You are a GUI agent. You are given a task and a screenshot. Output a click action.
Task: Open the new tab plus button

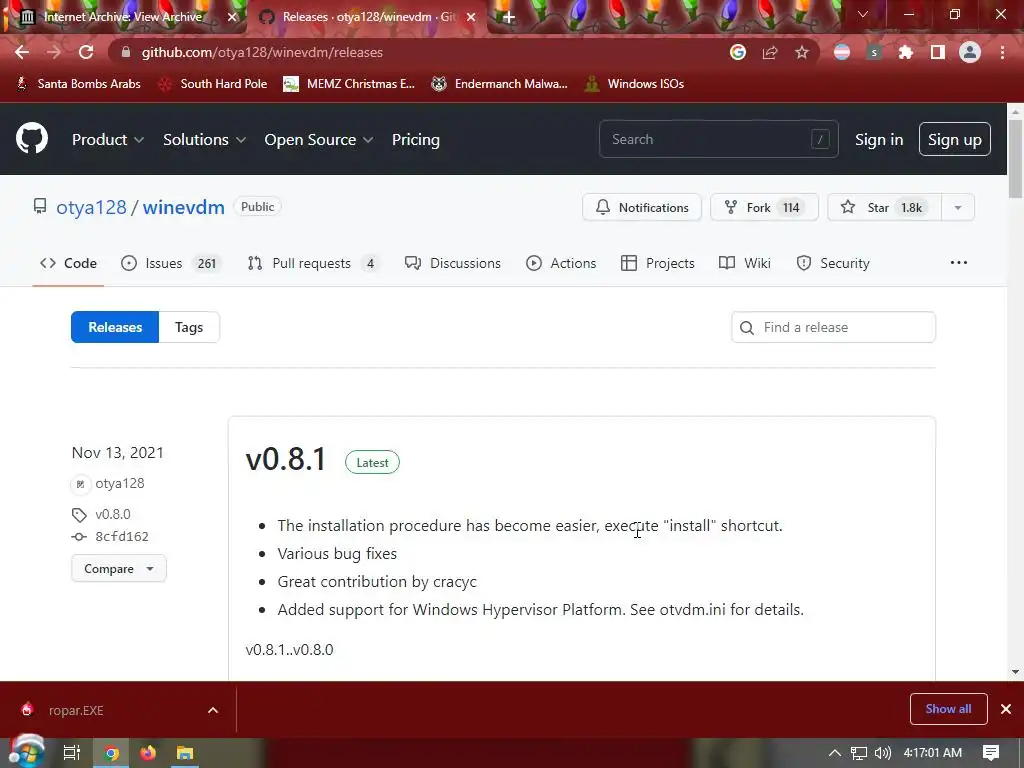(x=509, y=17)
